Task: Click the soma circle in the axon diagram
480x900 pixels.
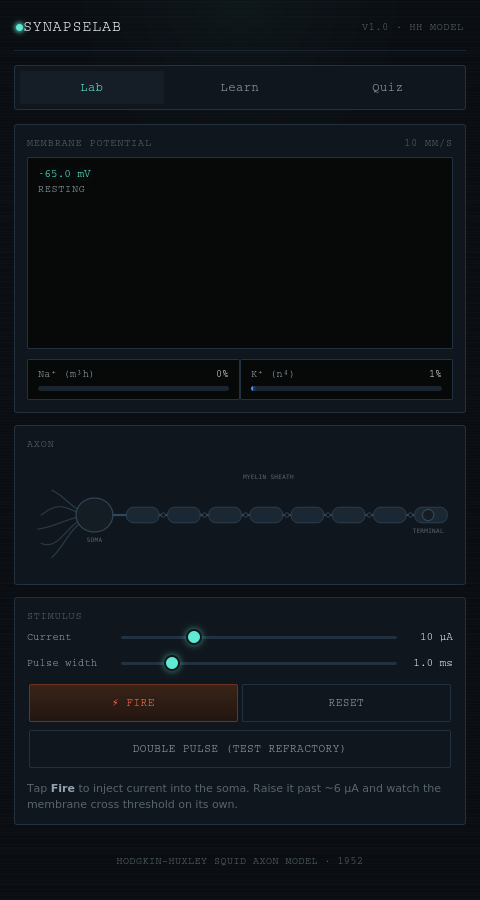Action: point(94,515)
